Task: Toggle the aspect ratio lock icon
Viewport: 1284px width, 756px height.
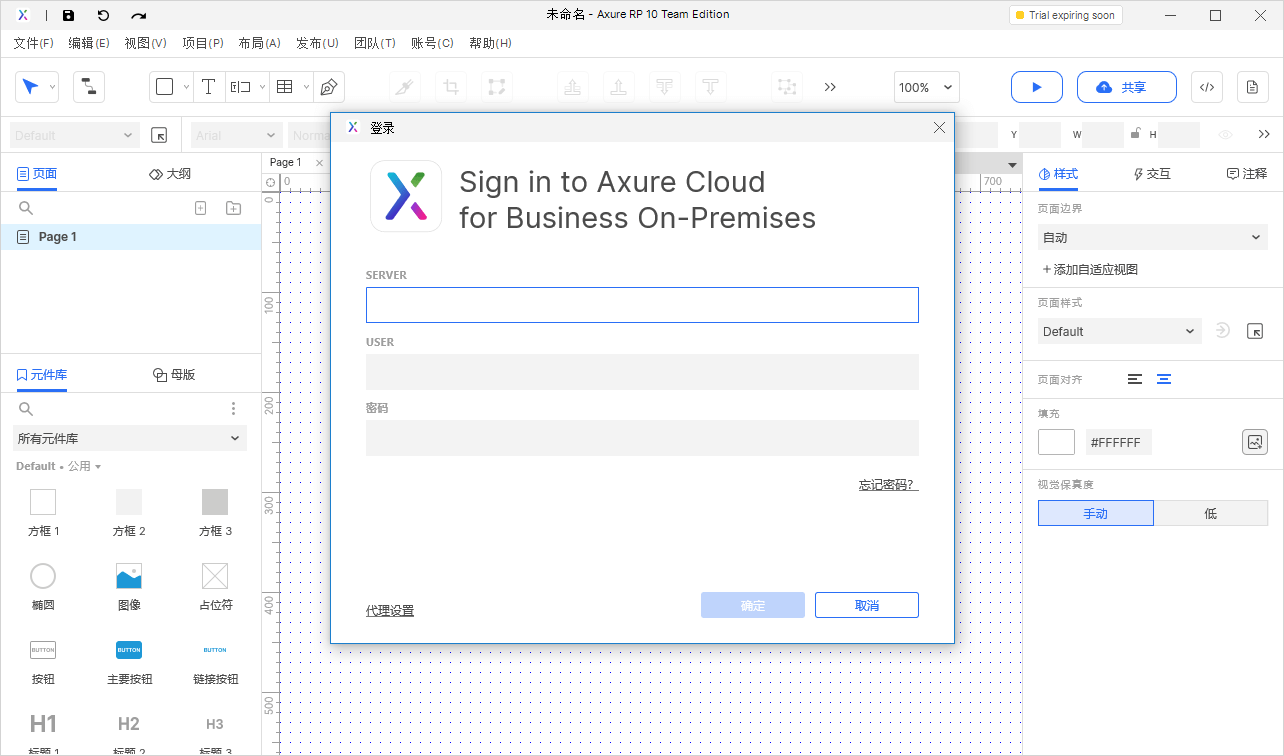Action: 1135,134
